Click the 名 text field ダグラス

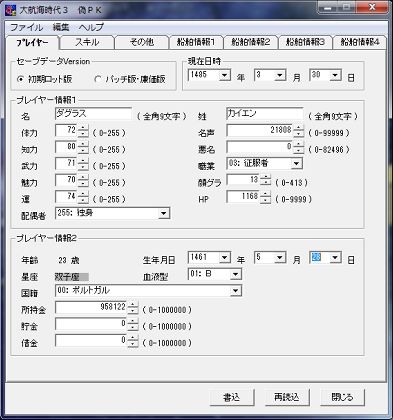coord(93,113)
